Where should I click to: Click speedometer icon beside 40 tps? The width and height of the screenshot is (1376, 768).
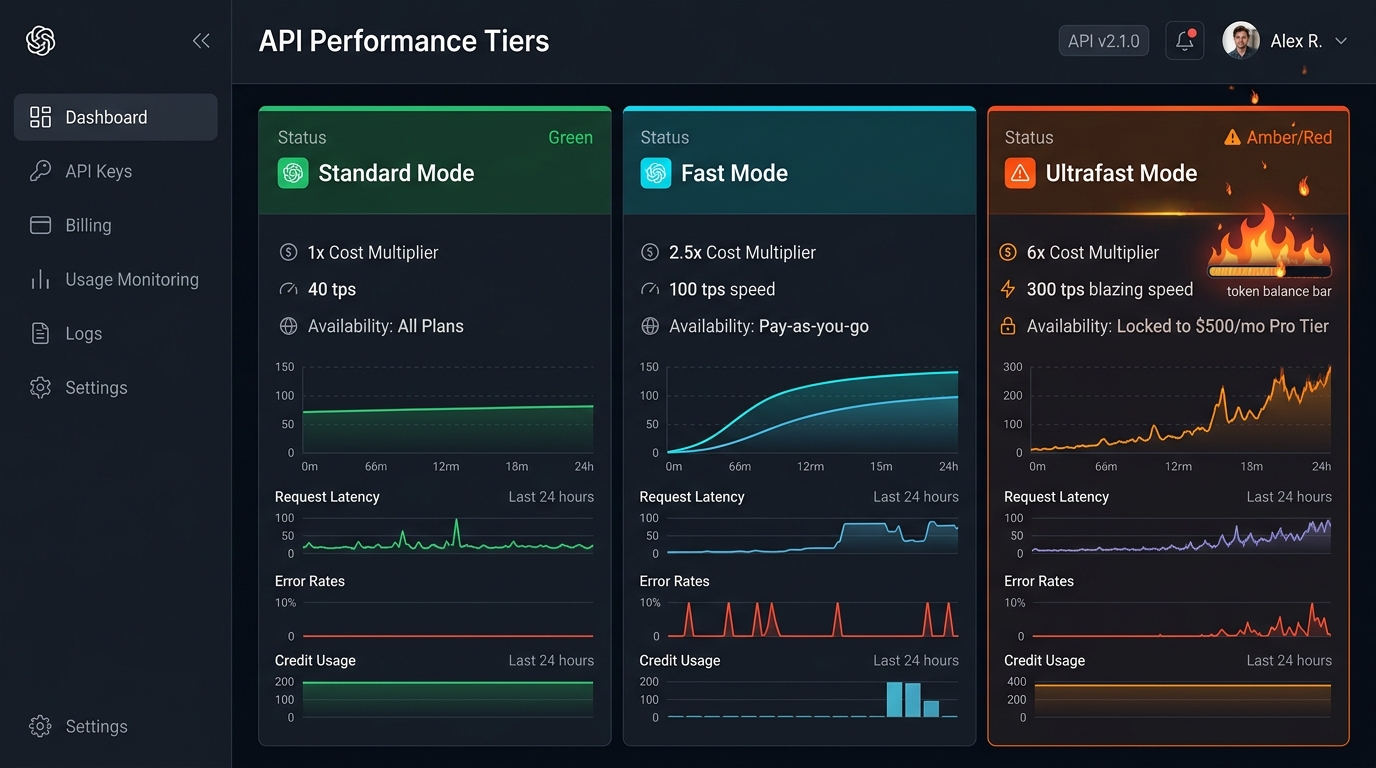pos(289,289)
